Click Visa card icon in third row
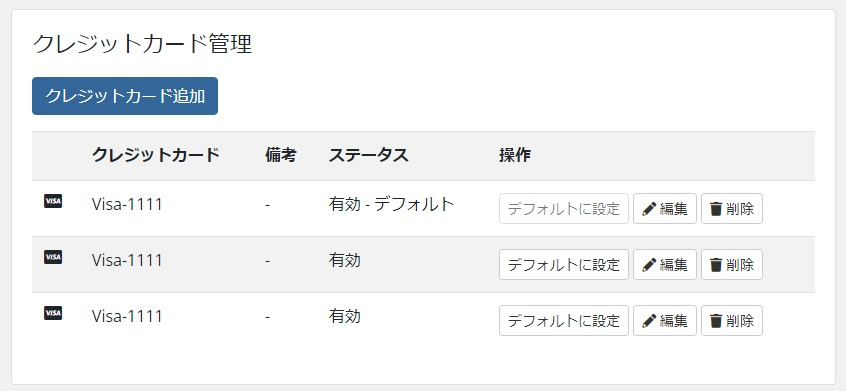The image size is (846, 391). (53, 313)
